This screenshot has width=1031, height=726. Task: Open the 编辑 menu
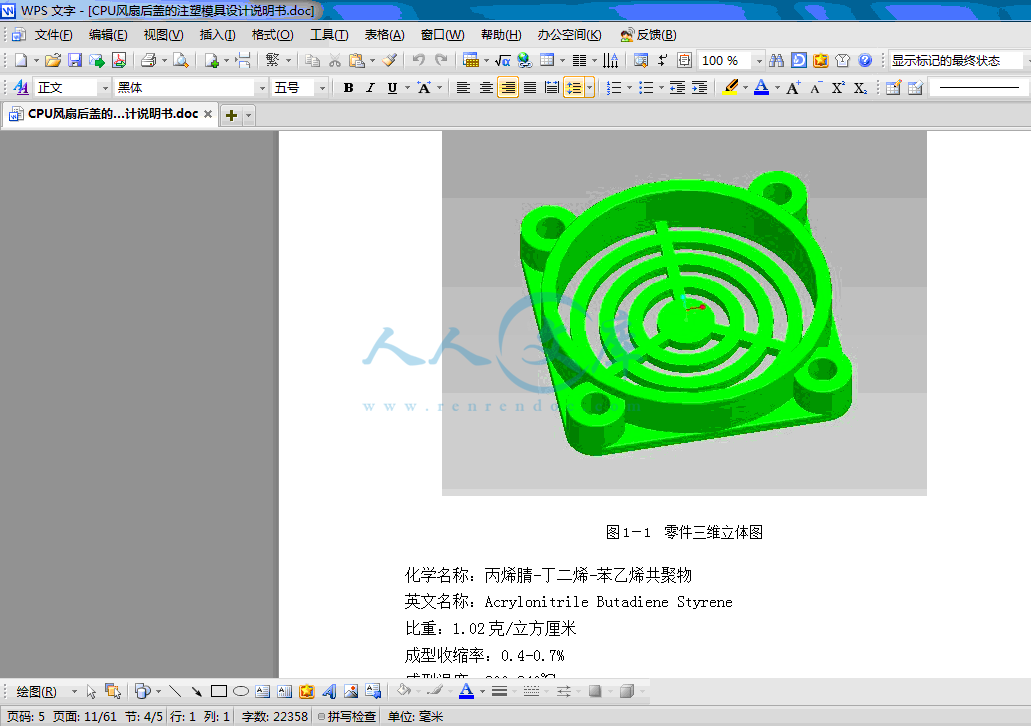tap(108, 35)
